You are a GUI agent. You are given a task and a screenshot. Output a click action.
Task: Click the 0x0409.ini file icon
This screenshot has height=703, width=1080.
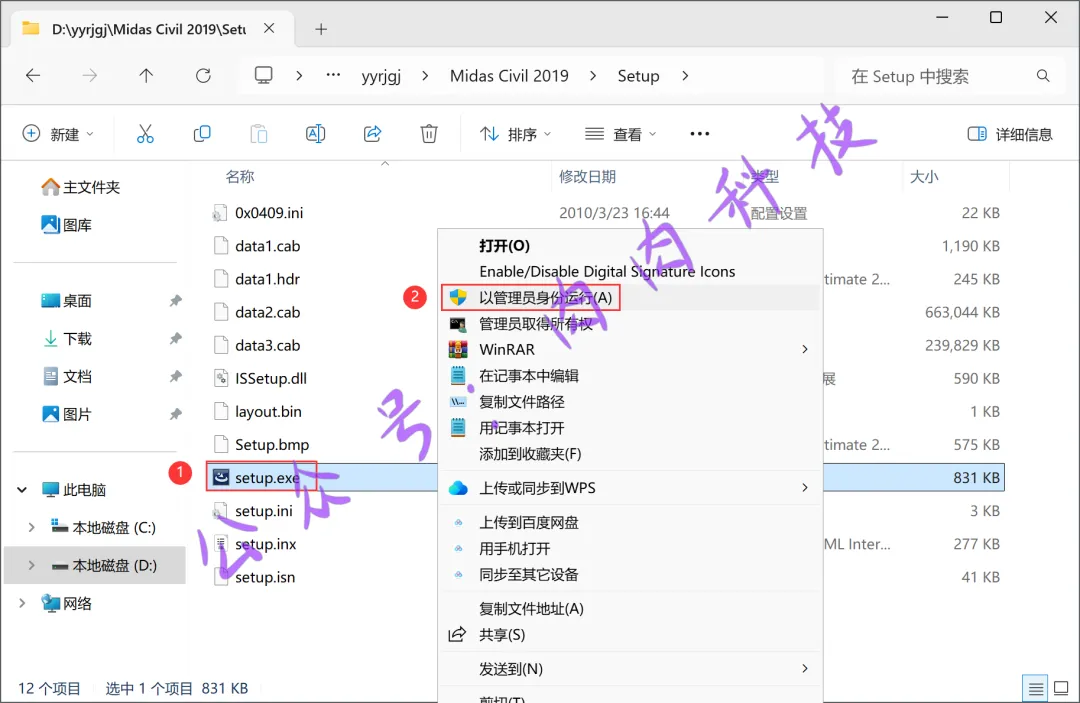220,213
